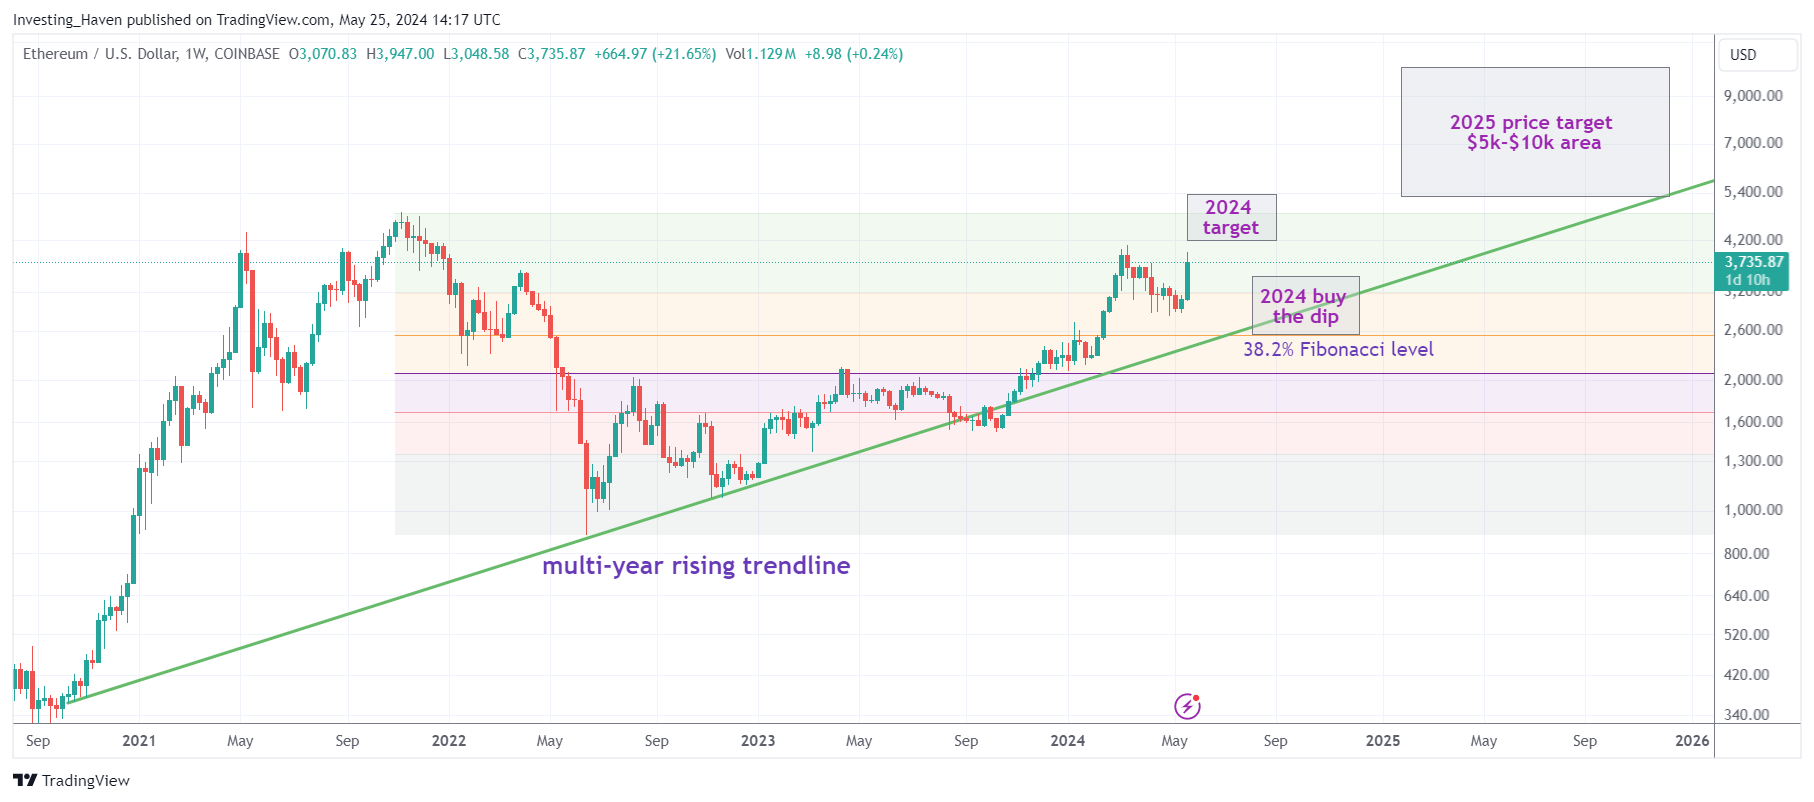Screen dimensions: 1814x802
Task: Click the Ethereum / U.S. Dollar symbol title
Action: (x=99, y=54)
